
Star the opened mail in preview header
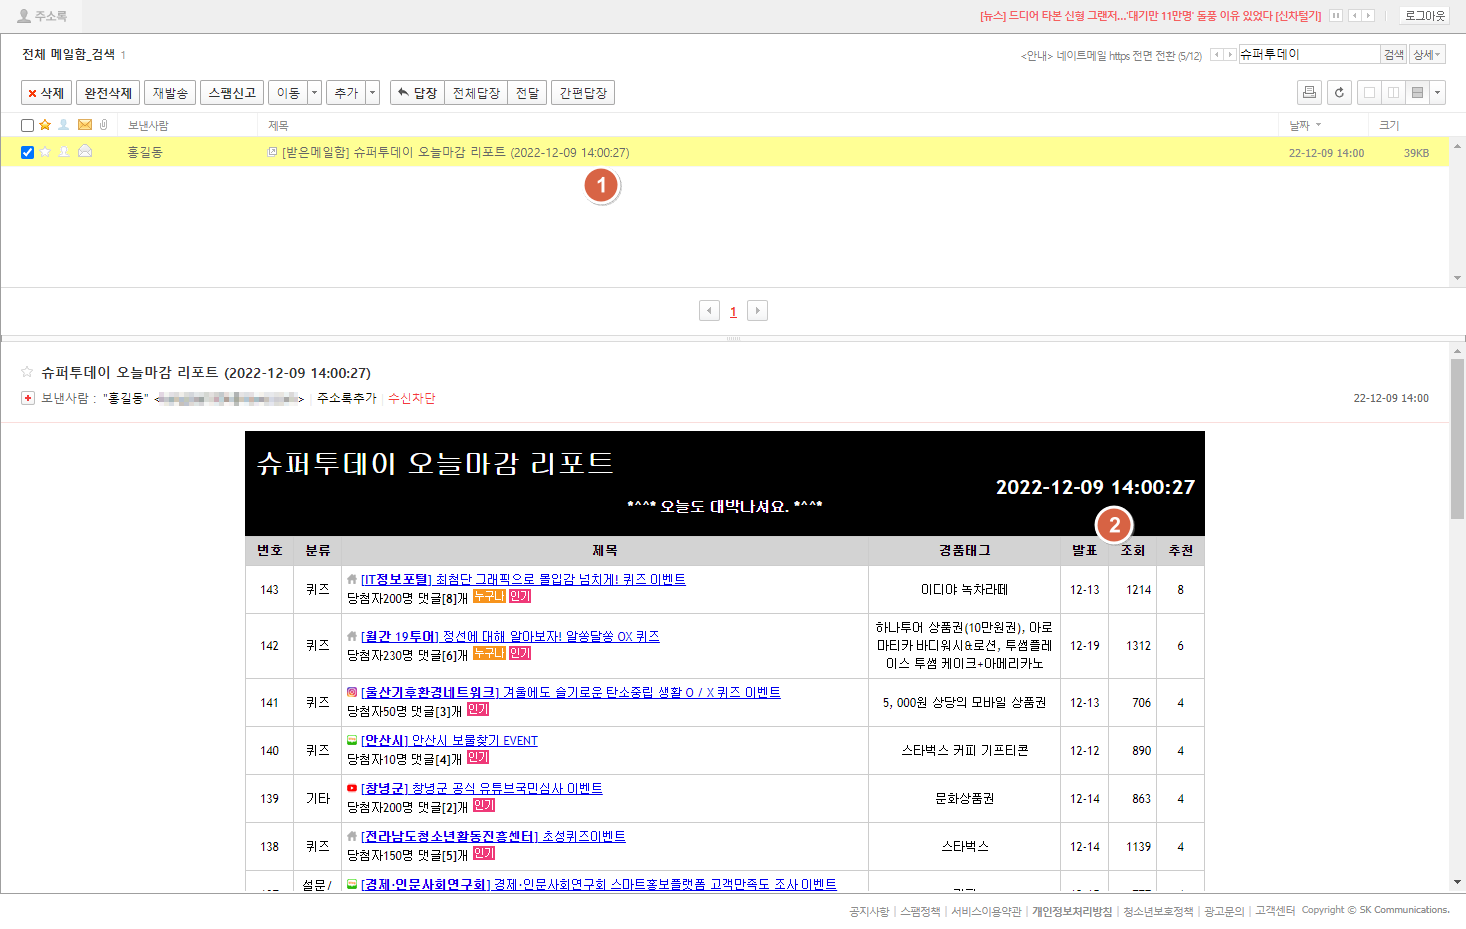coord(27,371)
